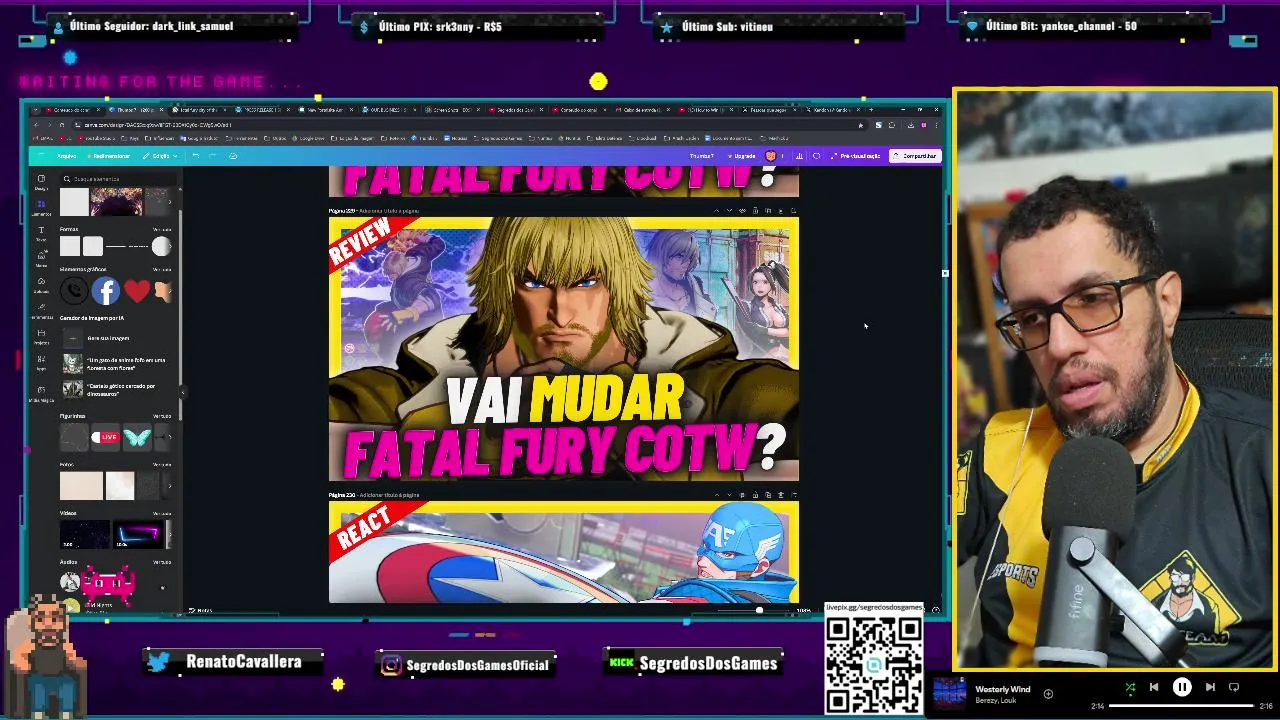
Task: Expand Elementos gráficos with Ver tudo
Action: pyautogui.click(x=162, y=269)
